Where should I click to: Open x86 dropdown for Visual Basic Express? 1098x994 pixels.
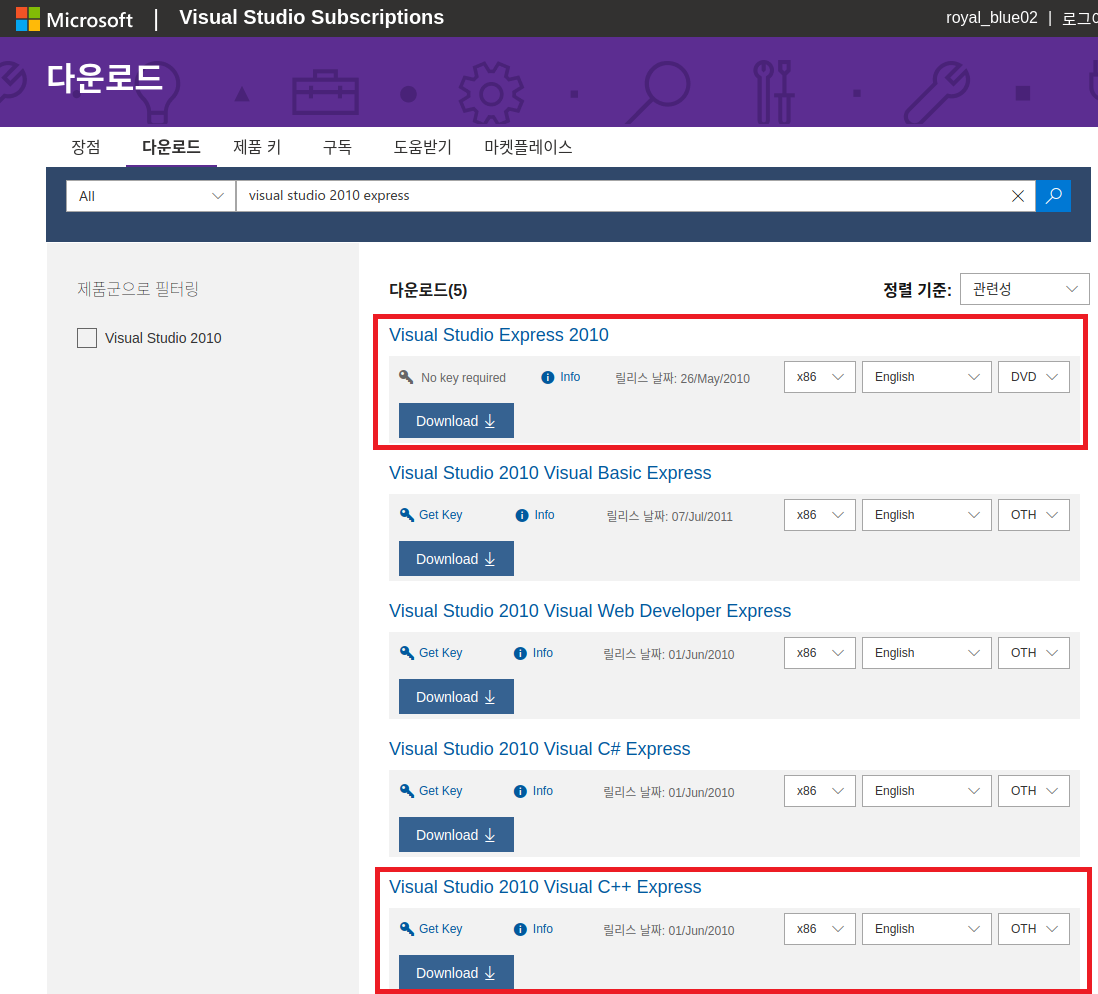coord(819,515)
